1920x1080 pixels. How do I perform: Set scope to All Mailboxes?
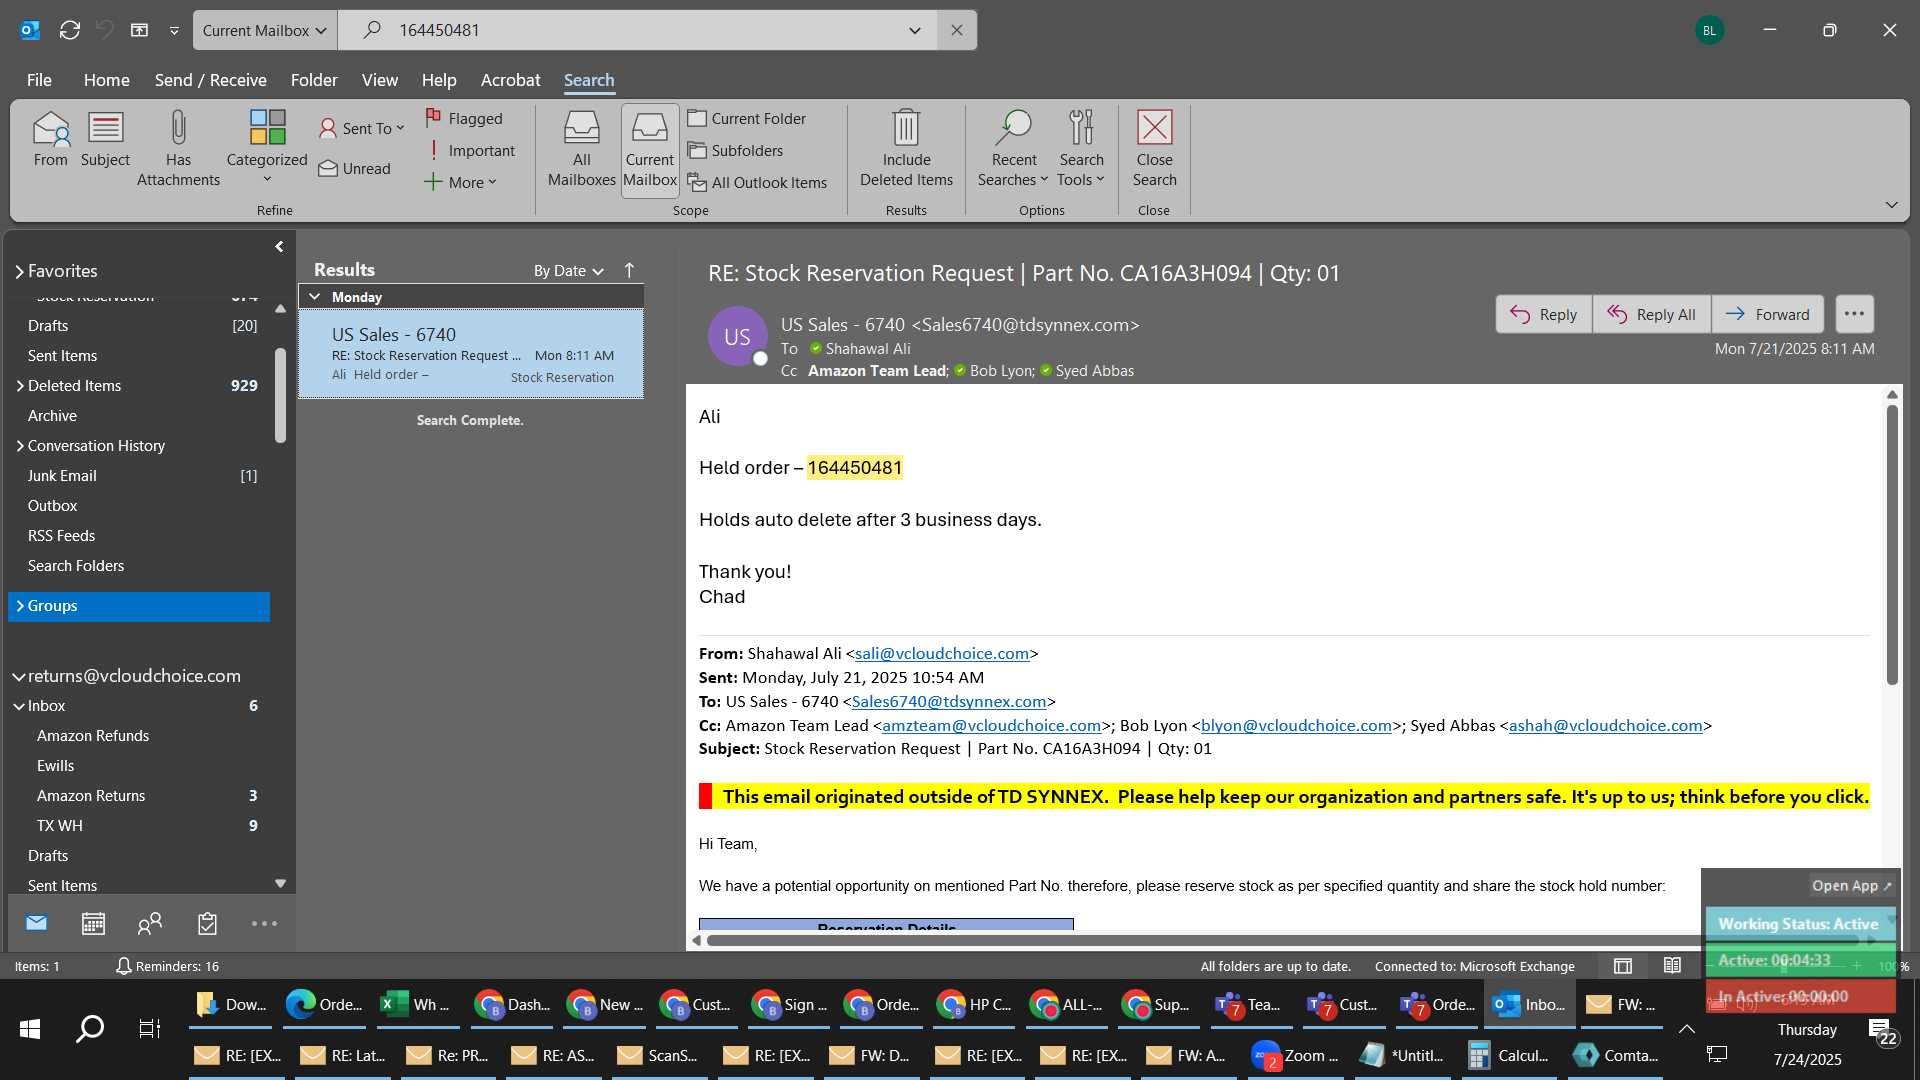581,150
